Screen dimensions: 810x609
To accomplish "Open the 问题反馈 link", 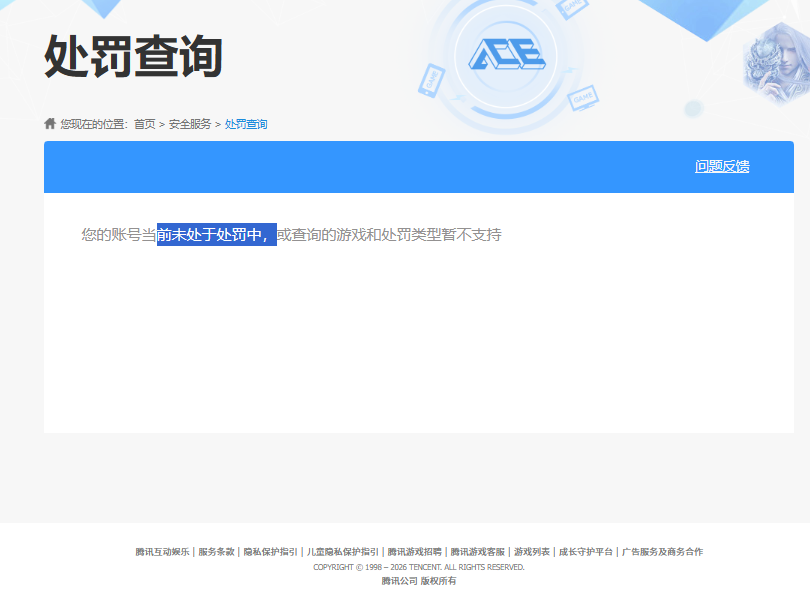I will pos(722,166).
